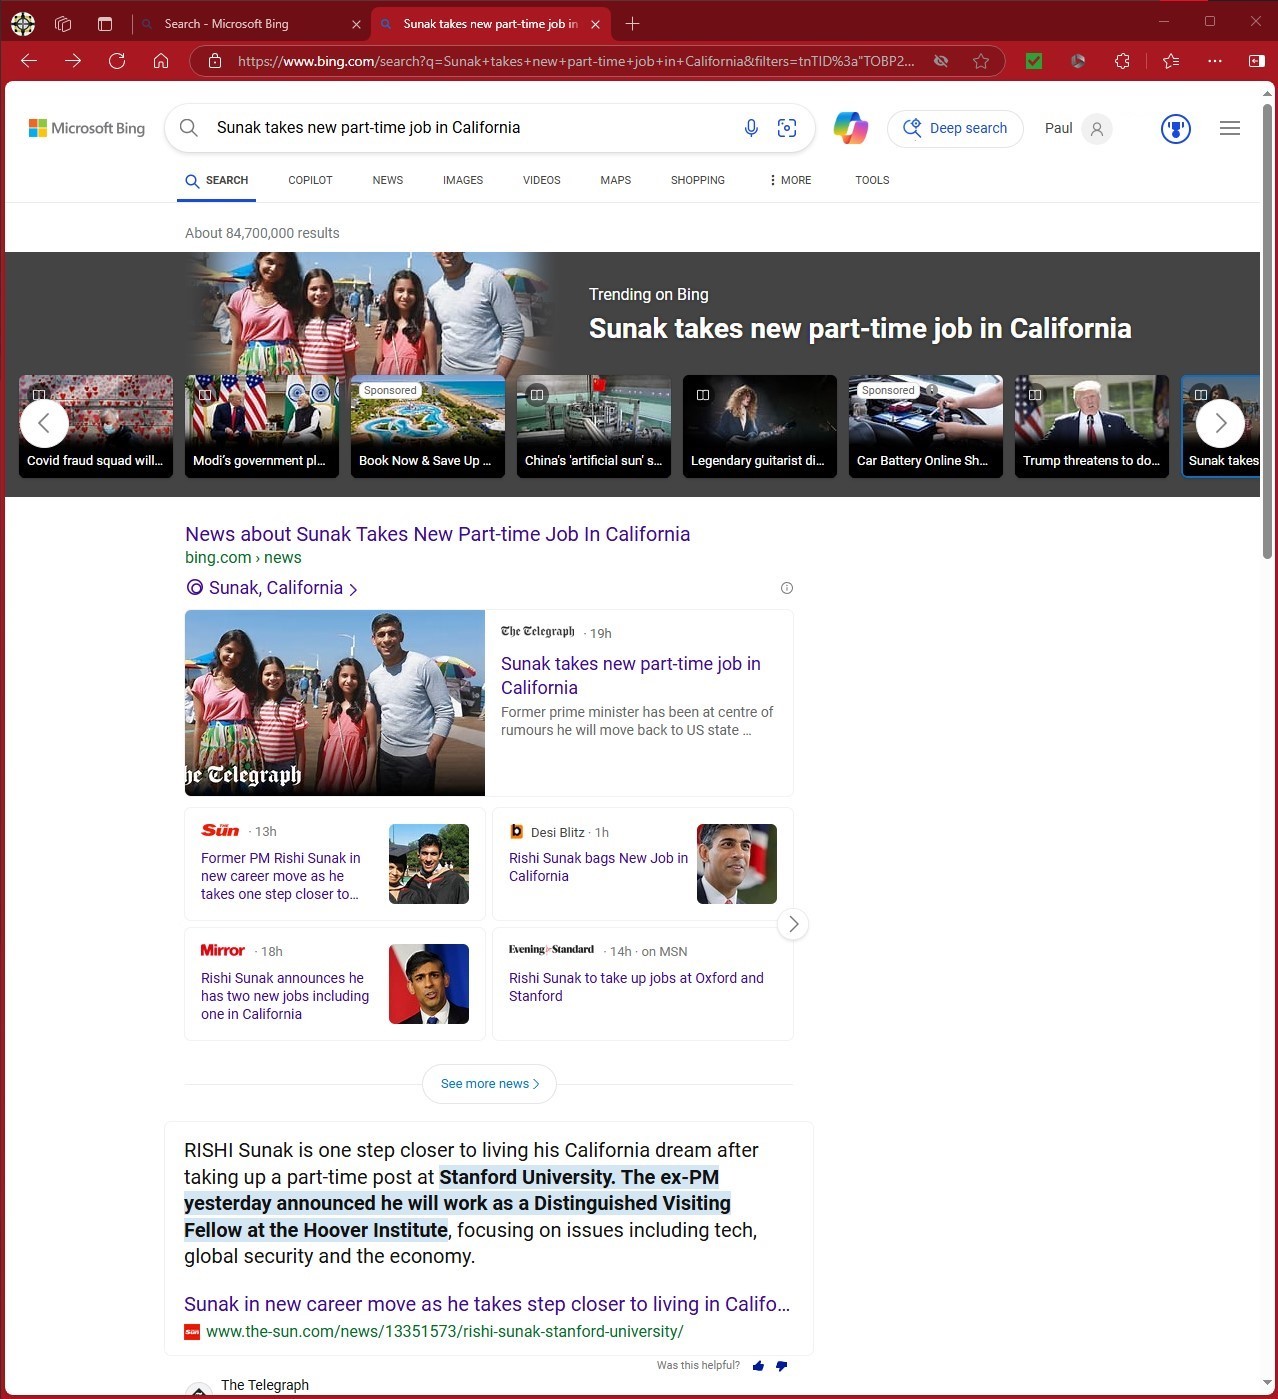
Task: Show previous trending carousel items
Action: (44, 424)
